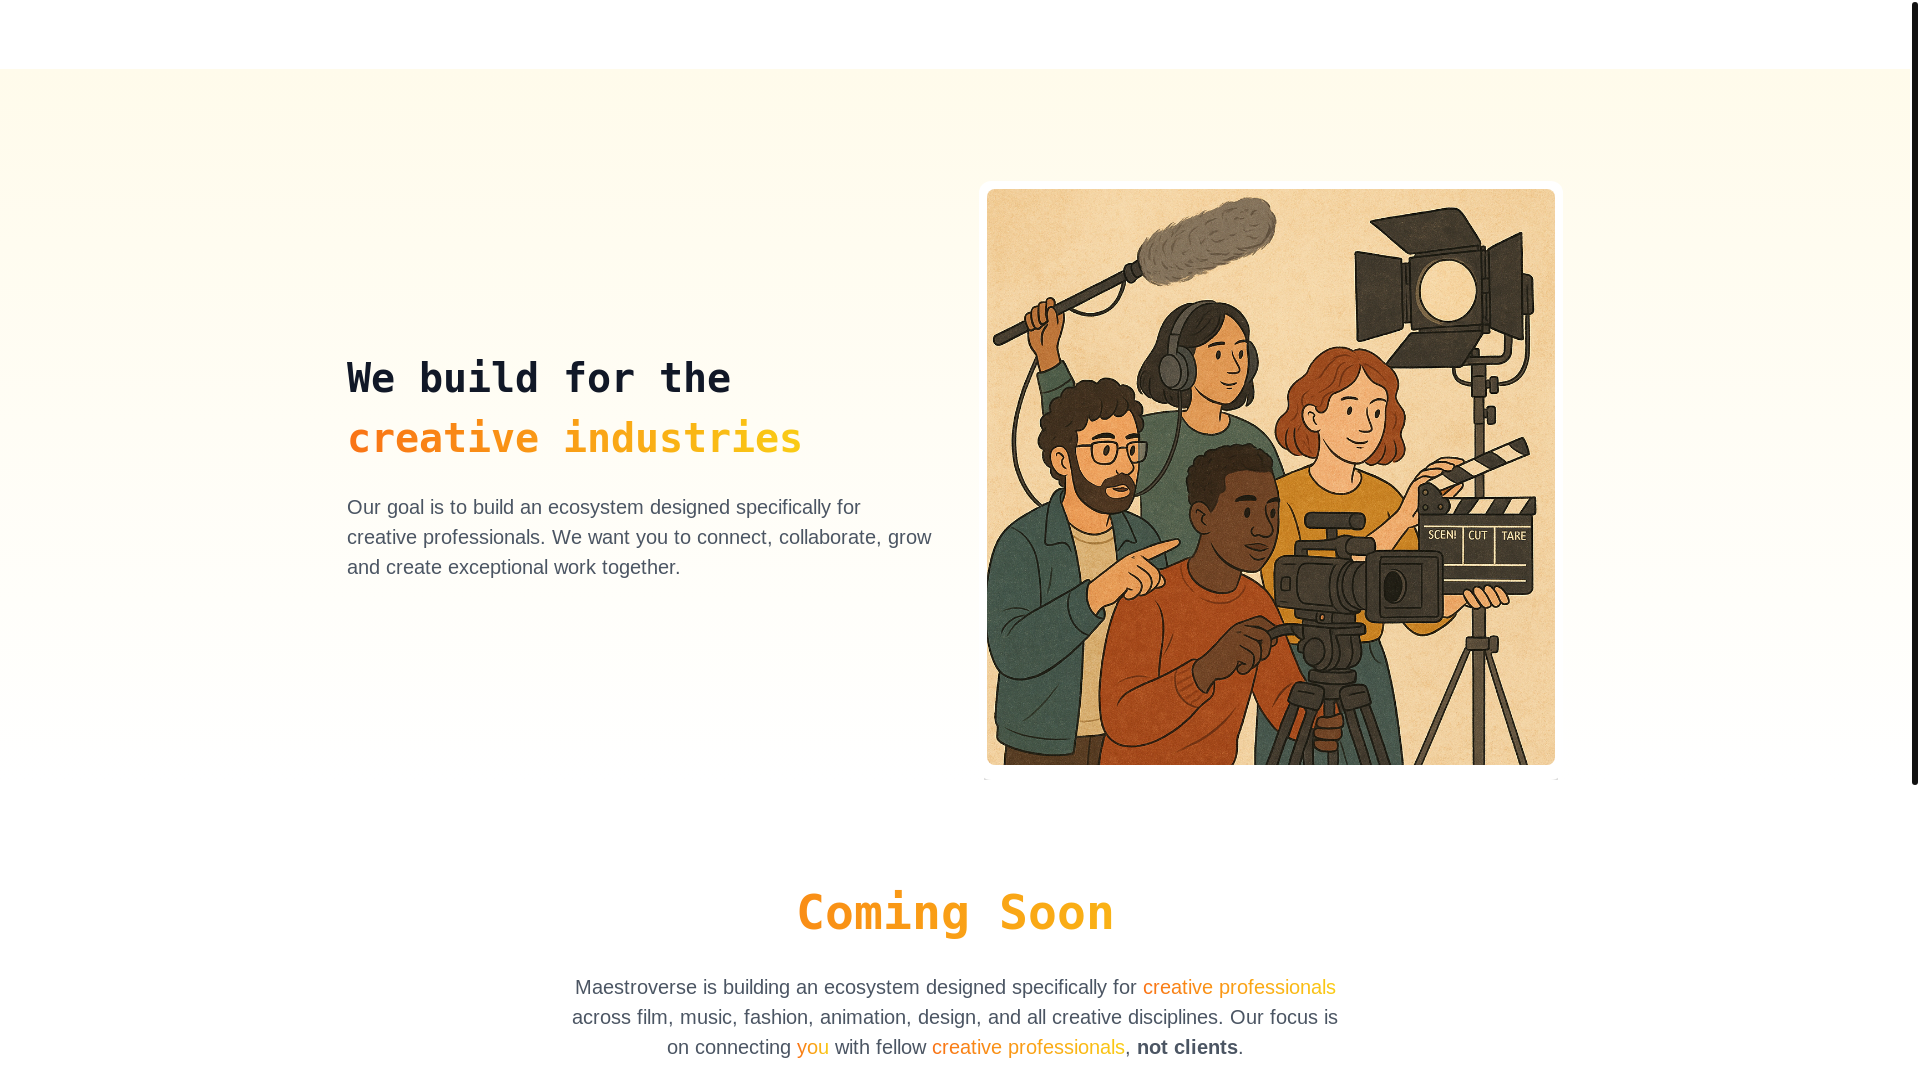The width and height of the screenshot is (1920, 1080).
Task: Click the bold 'not clients' text
Action: [x=1187, y=1047]
